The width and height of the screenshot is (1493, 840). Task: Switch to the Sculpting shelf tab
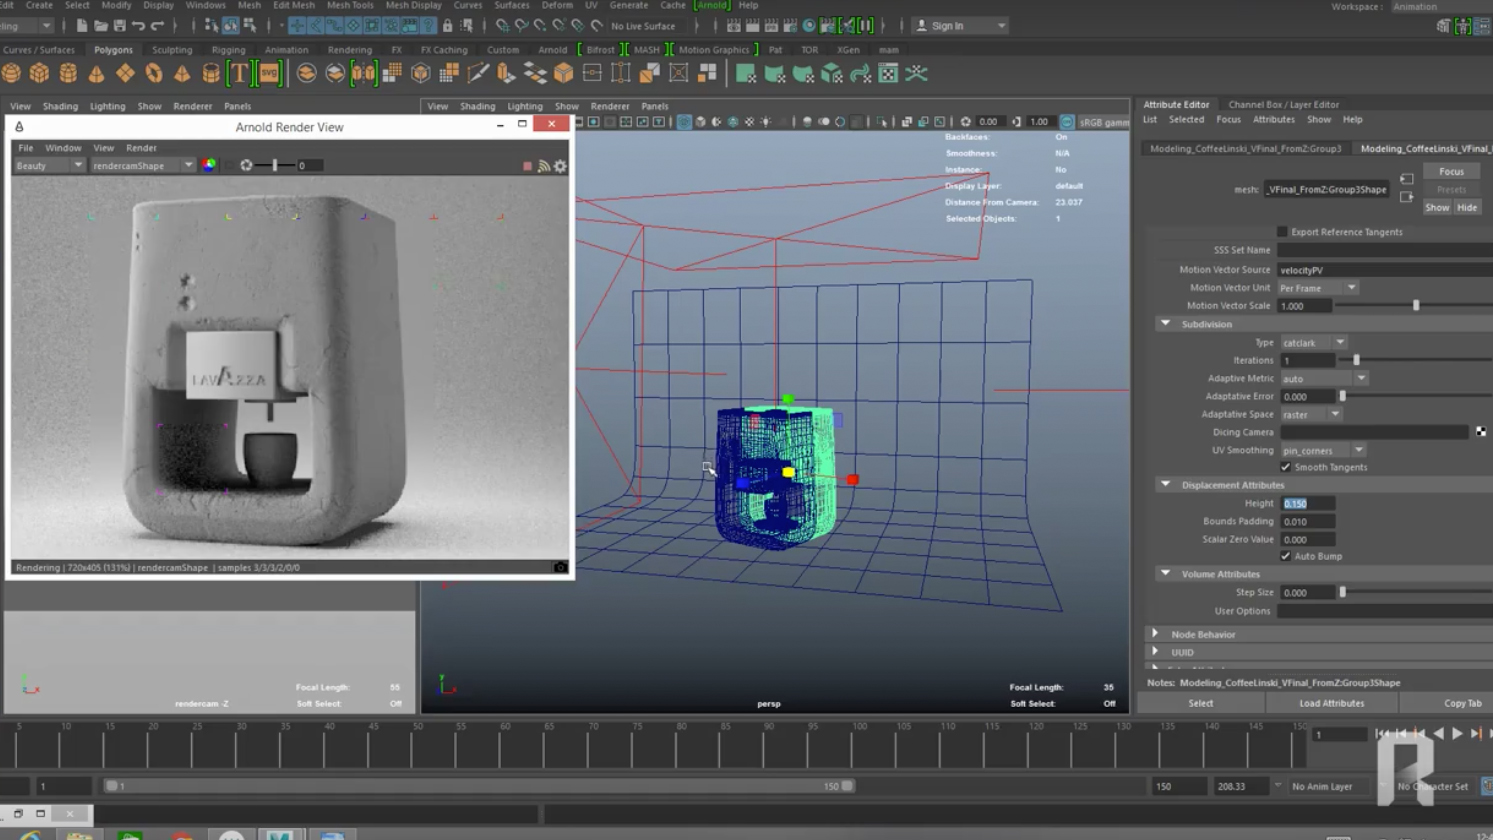point(172,49)
